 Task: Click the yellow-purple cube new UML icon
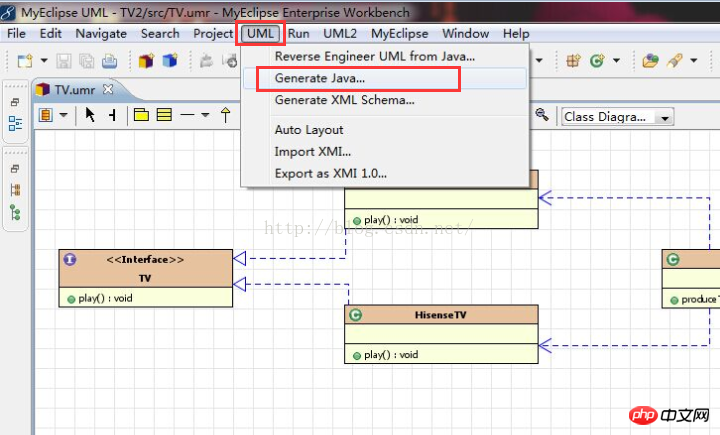[x=146, y=61]
